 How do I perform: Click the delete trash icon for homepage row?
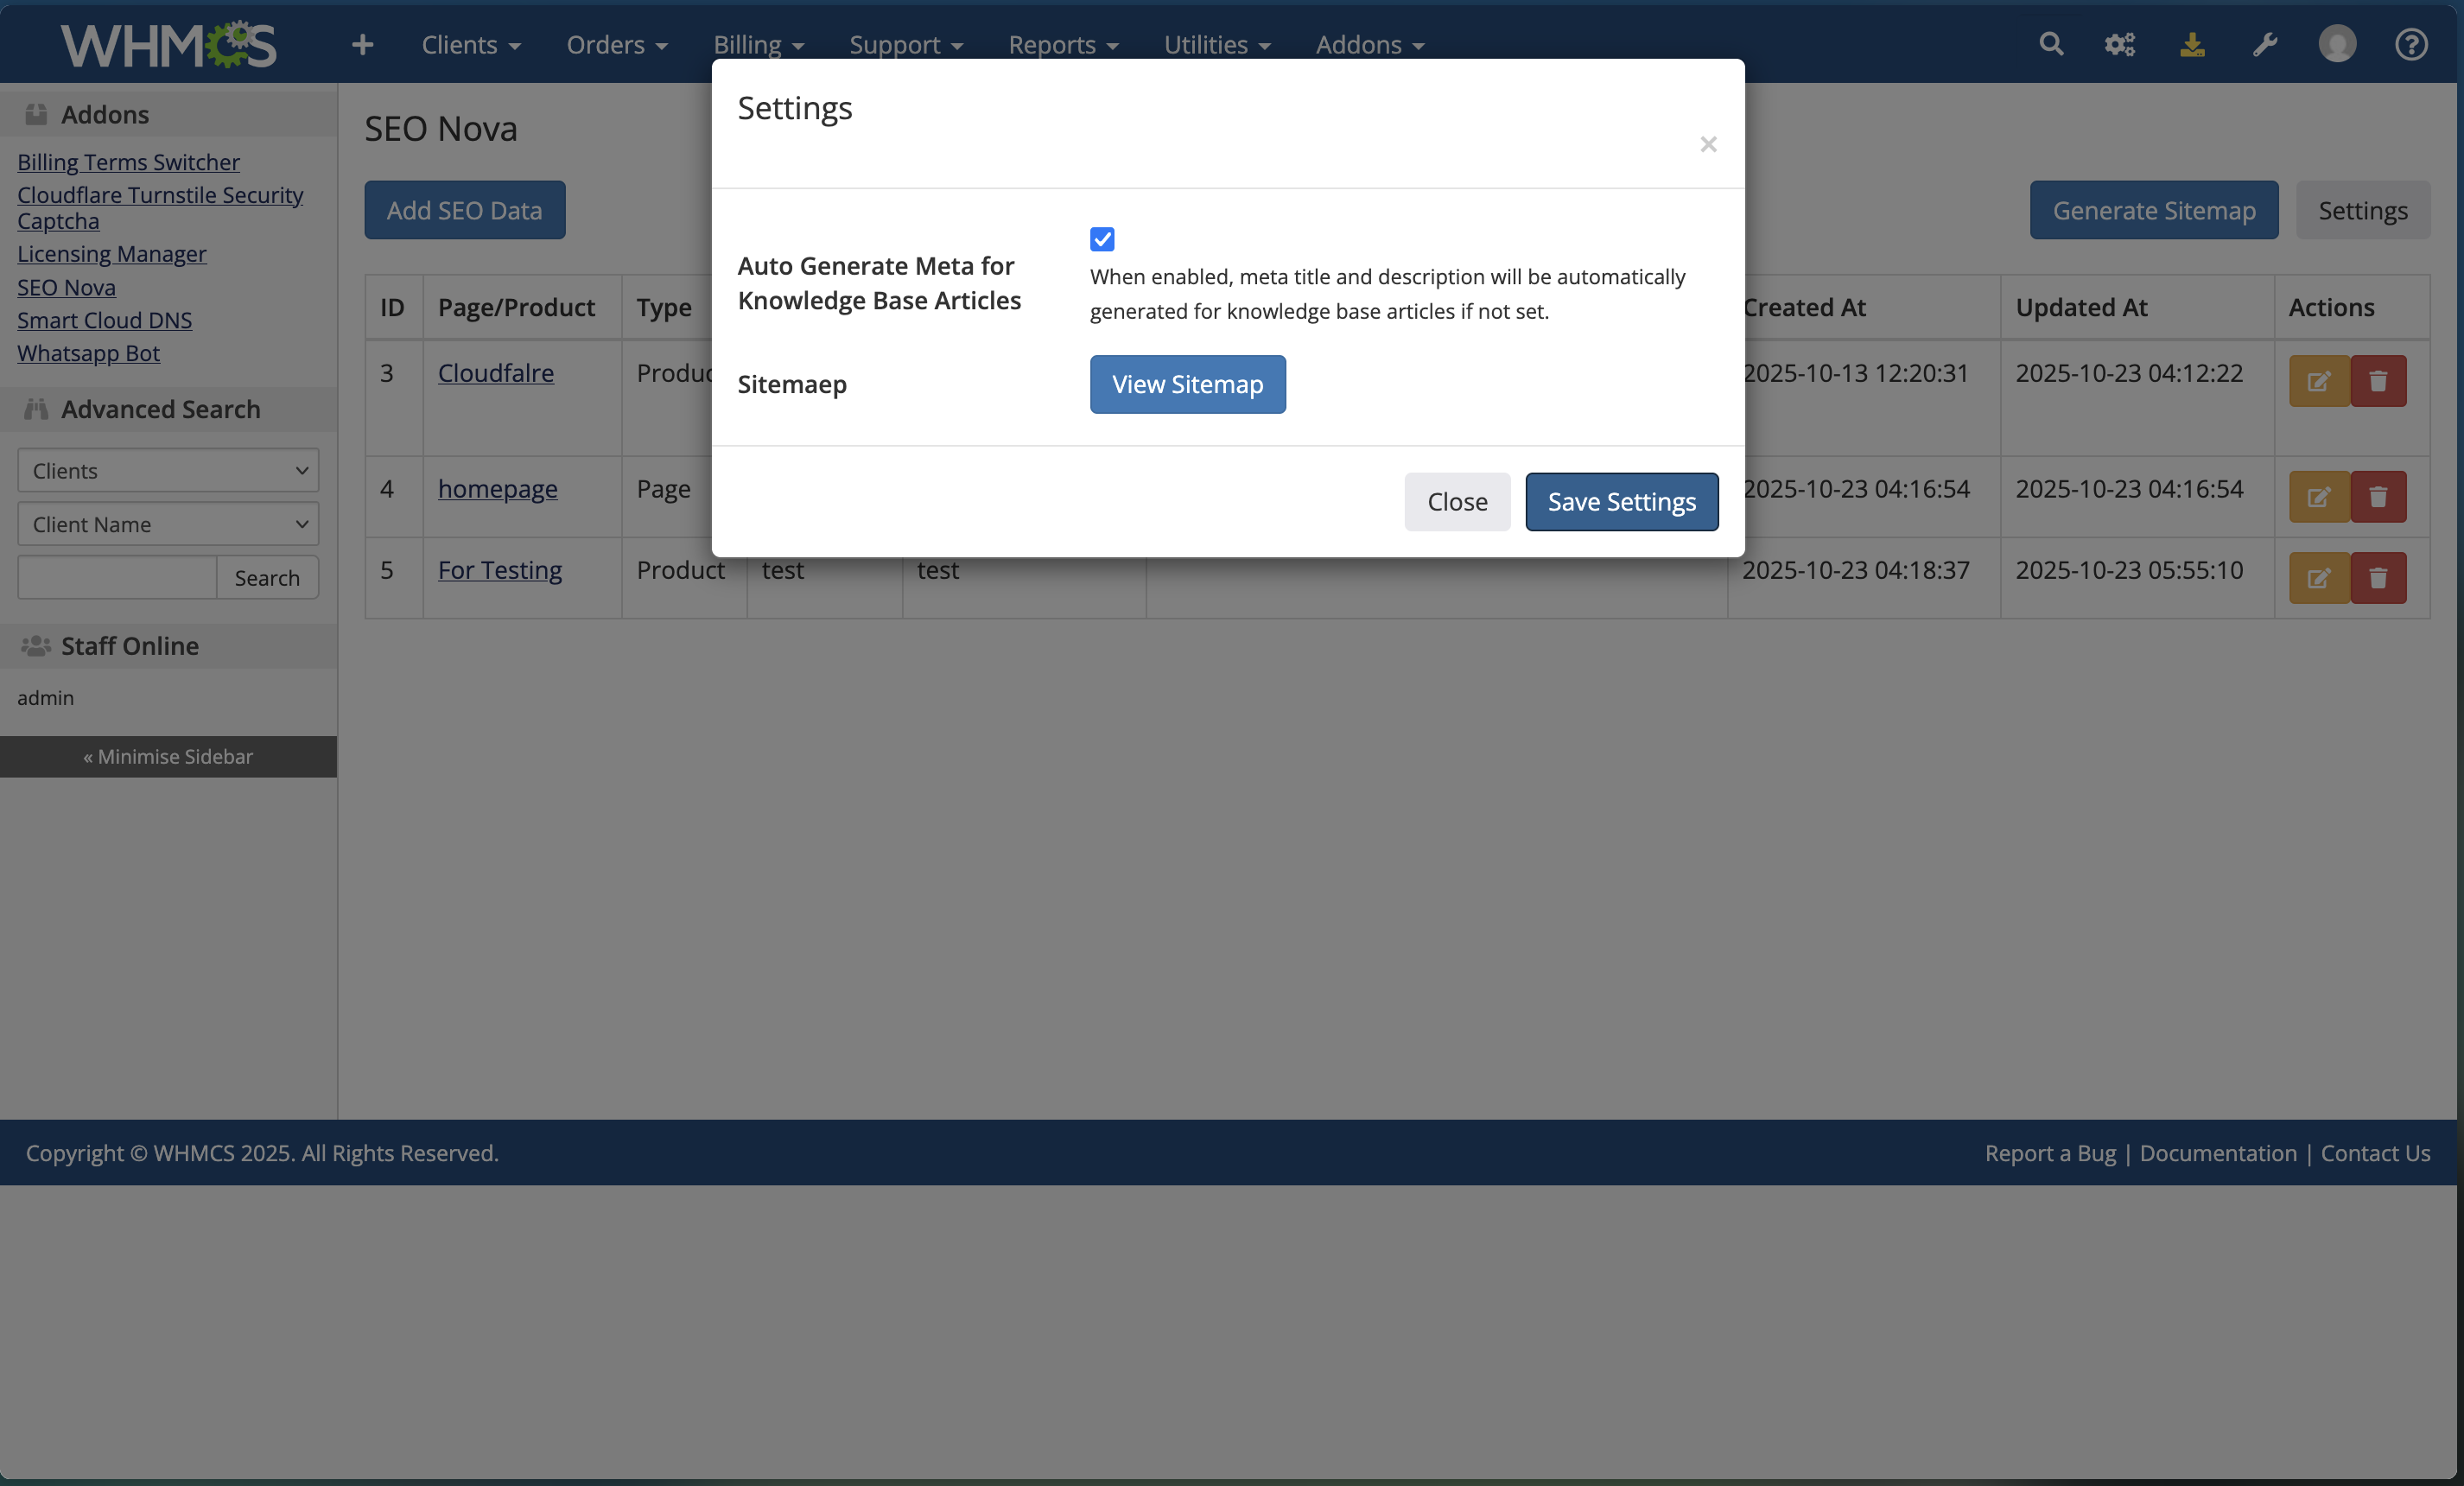click(x=2378, y=497)
